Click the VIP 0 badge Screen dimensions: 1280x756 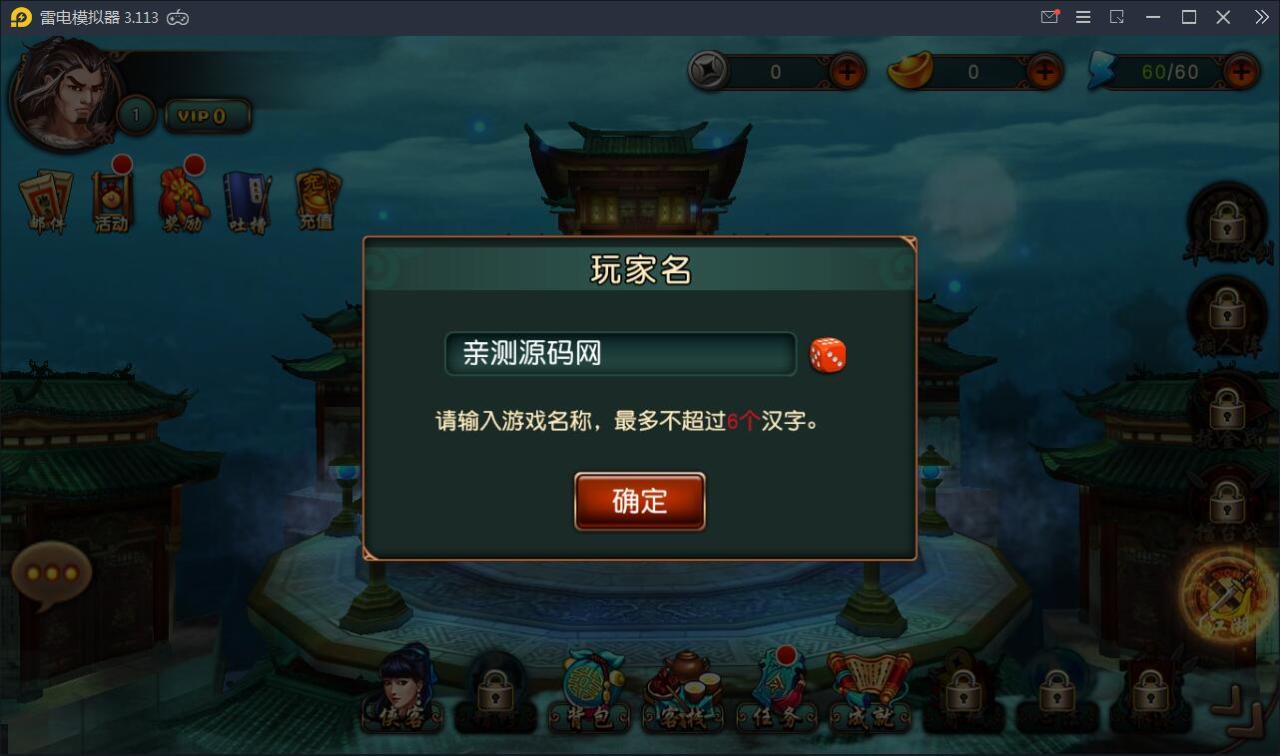pos(207,116)
